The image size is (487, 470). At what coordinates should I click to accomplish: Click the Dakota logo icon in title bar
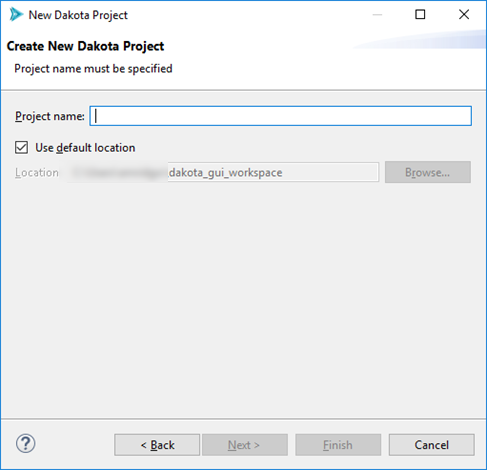pyautogui.click(x=16, y=15)
